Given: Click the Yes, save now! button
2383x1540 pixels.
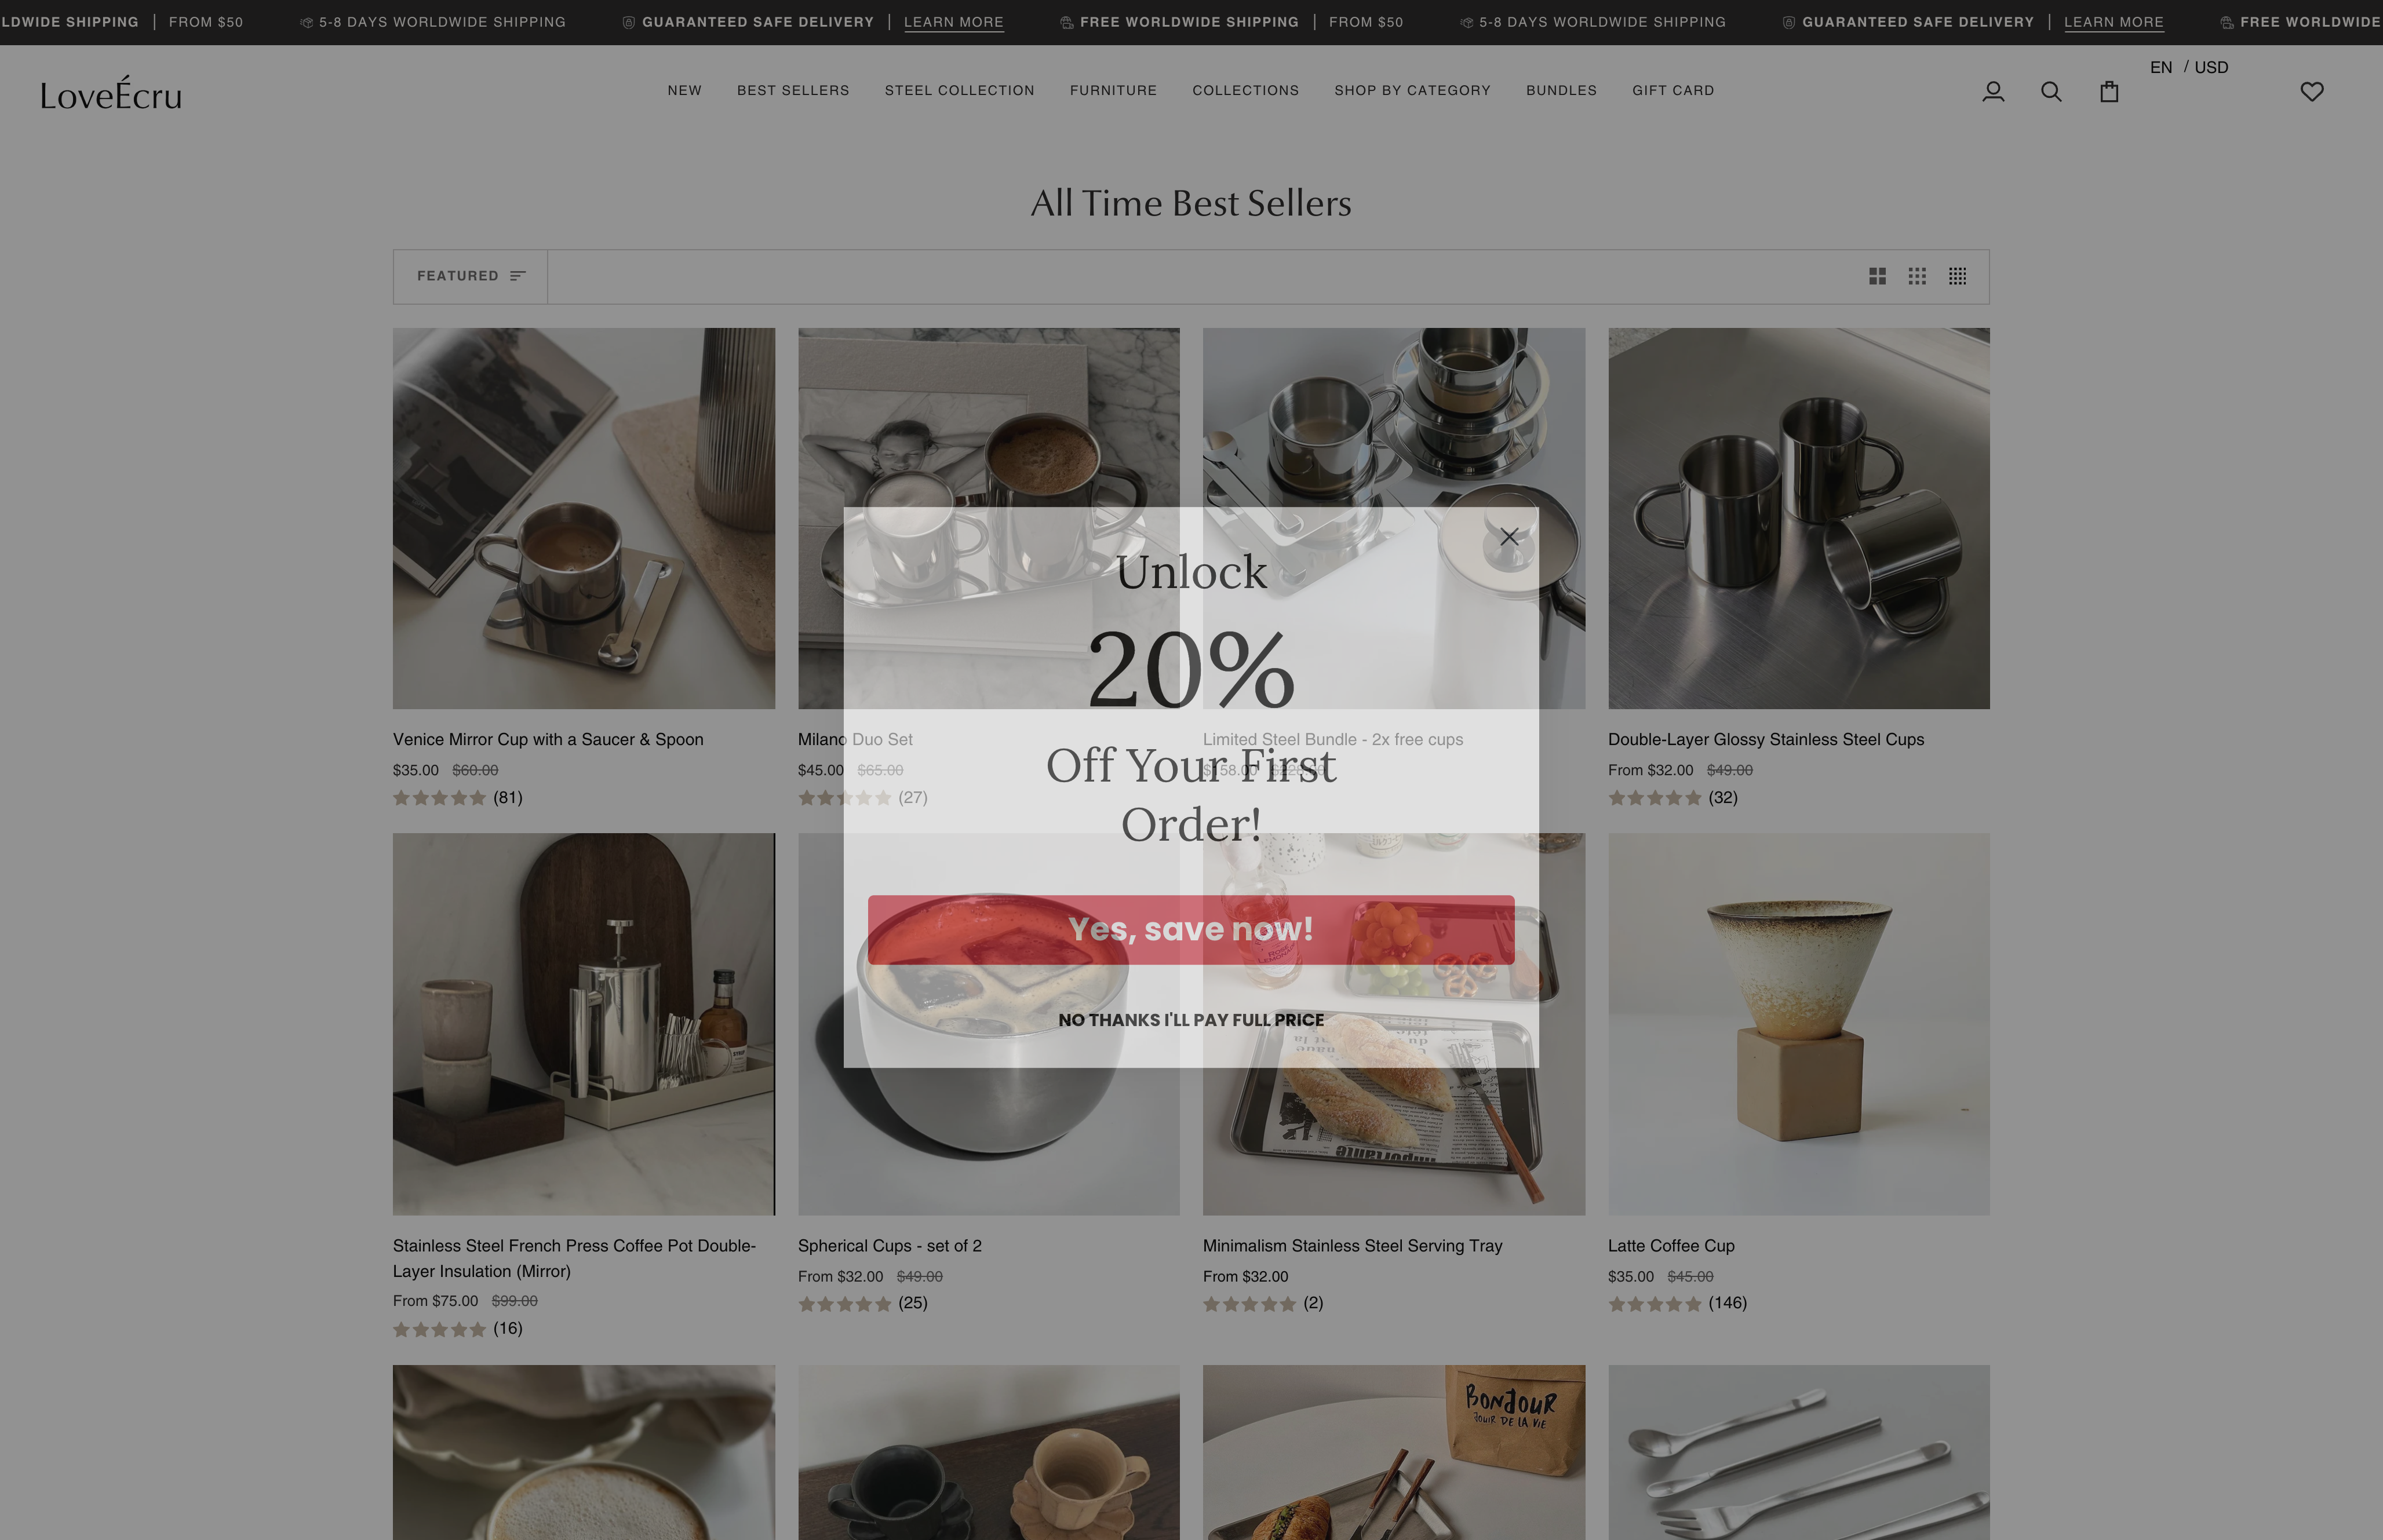Looking at the screenshot, I should pos(1191,930).
